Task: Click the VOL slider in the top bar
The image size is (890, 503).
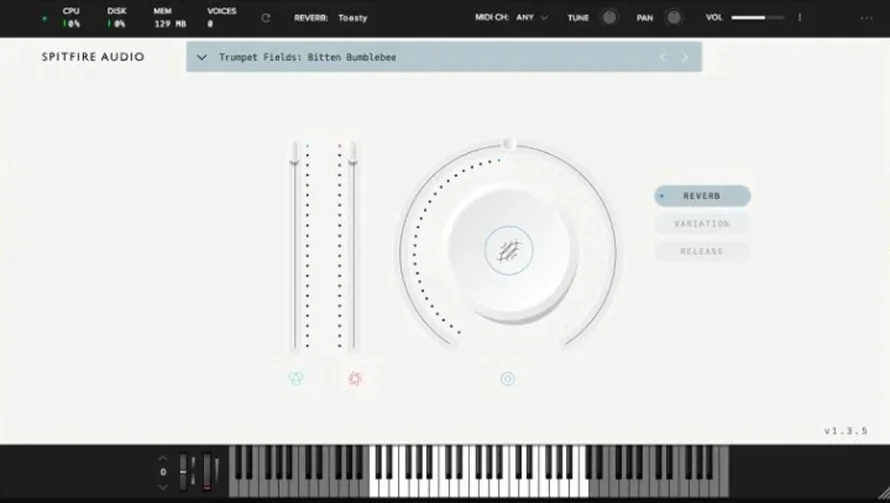Action: (757, 18)
